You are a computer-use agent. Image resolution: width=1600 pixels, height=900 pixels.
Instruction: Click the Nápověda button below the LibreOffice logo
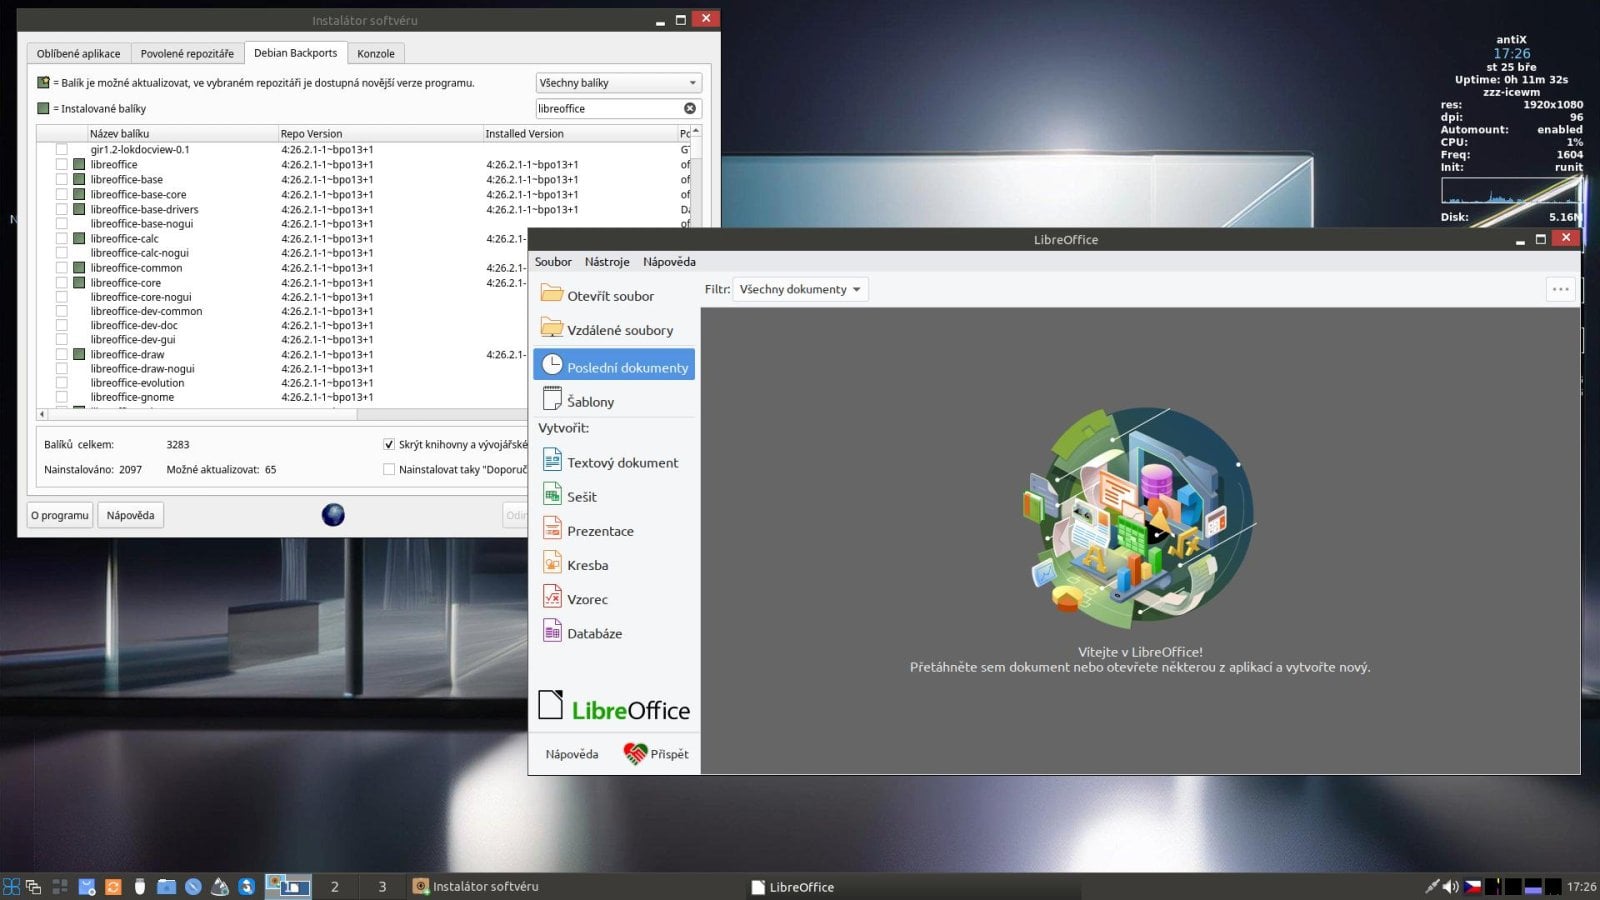[572, 754]
